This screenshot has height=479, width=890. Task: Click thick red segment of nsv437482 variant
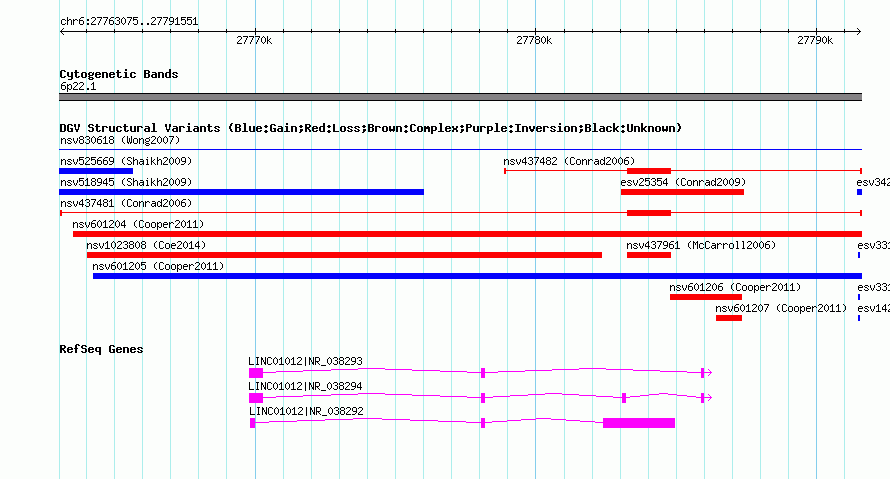coord(649,171)
